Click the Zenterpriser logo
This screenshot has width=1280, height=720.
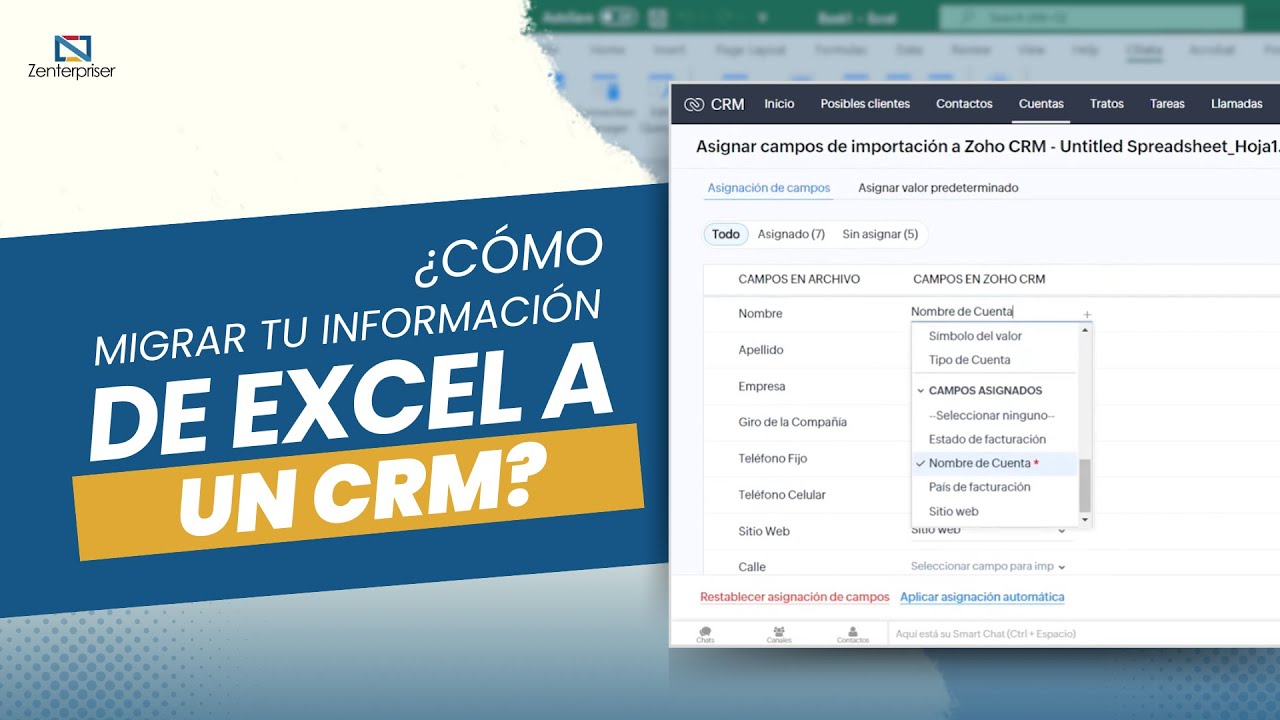71,57
